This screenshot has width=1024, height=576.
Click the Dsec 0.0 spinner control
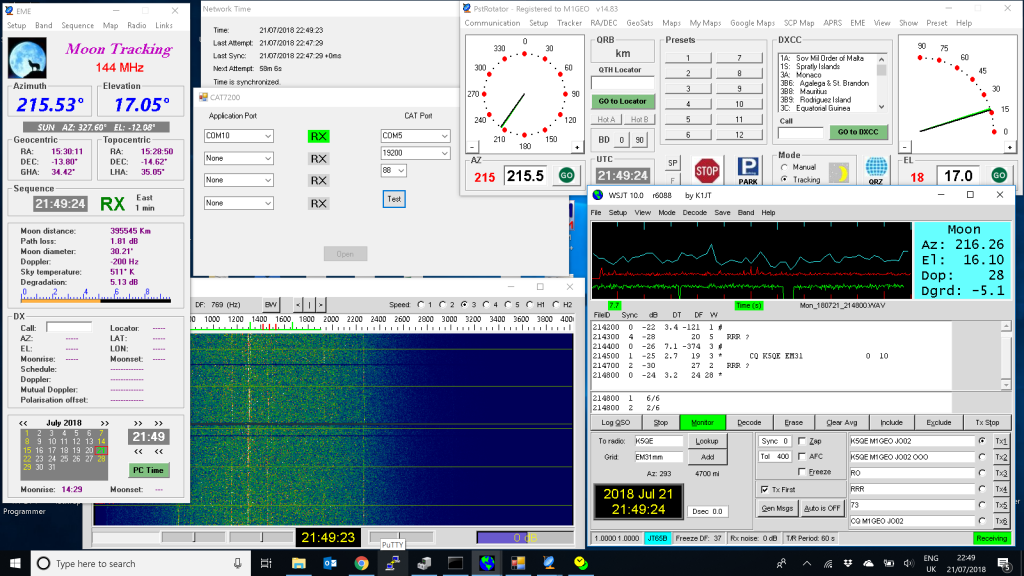point(708,511)
